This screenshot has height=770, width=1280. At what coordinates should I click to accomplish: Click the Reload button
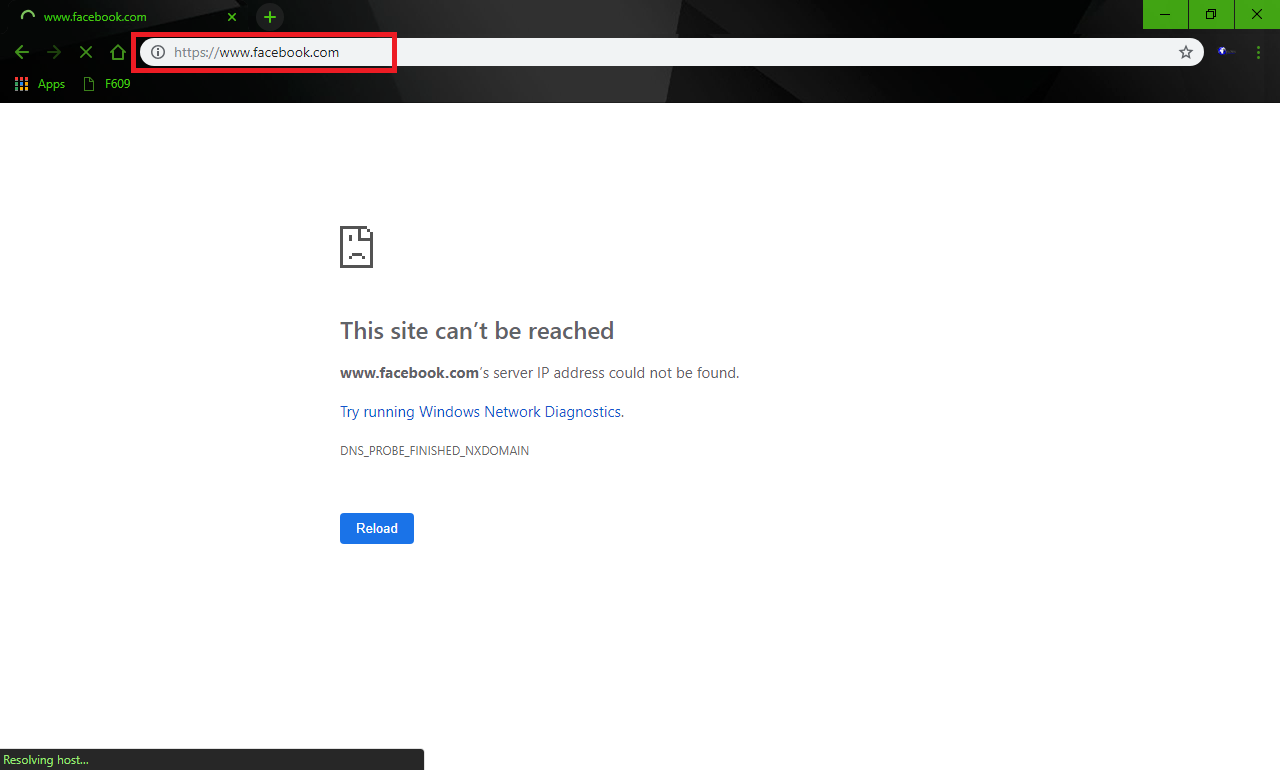pos(377,528)
